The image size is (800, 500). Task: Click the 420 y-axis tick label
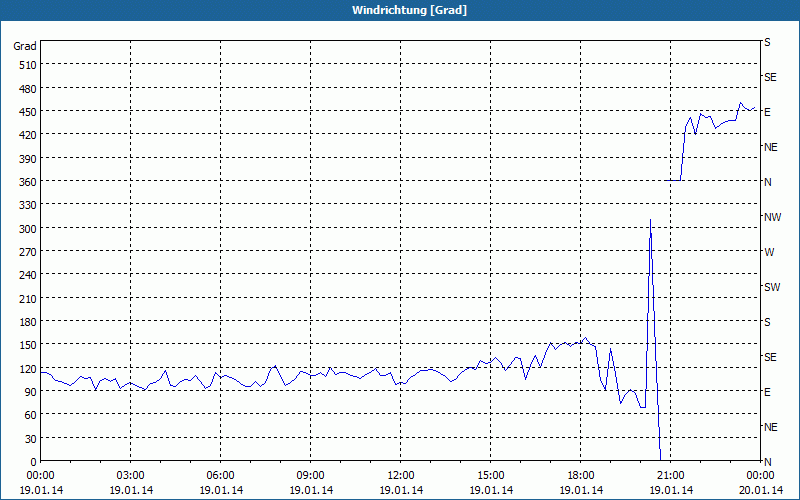(28, 135)
